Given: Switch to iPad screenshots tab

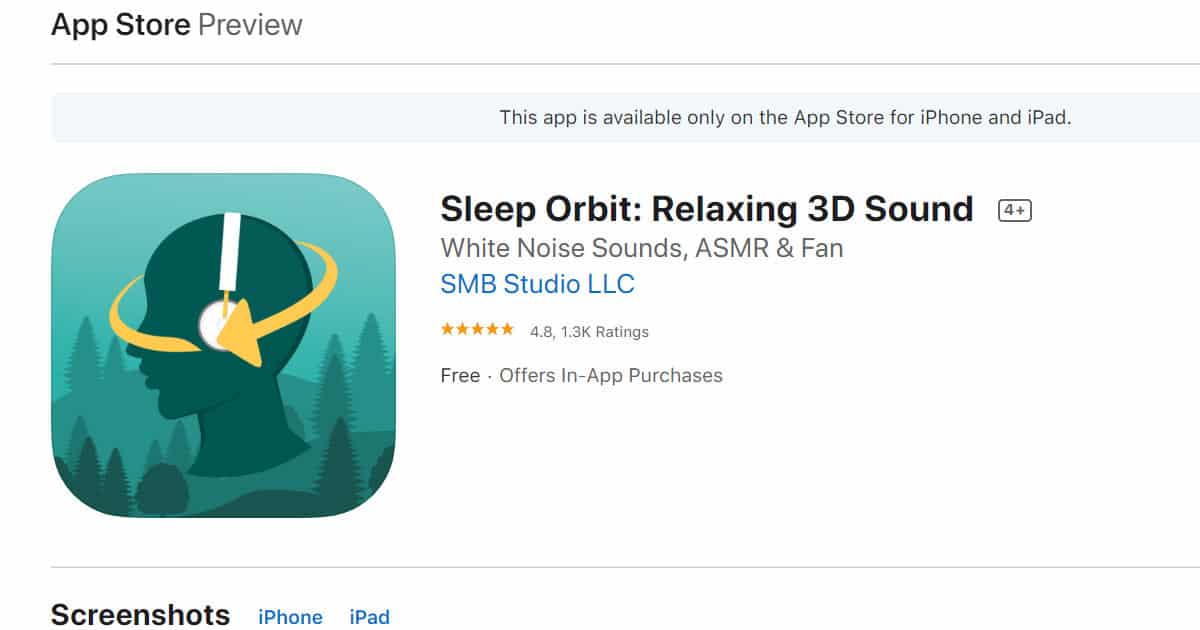Looking at the screenshot, I should (x=369, y=616).
